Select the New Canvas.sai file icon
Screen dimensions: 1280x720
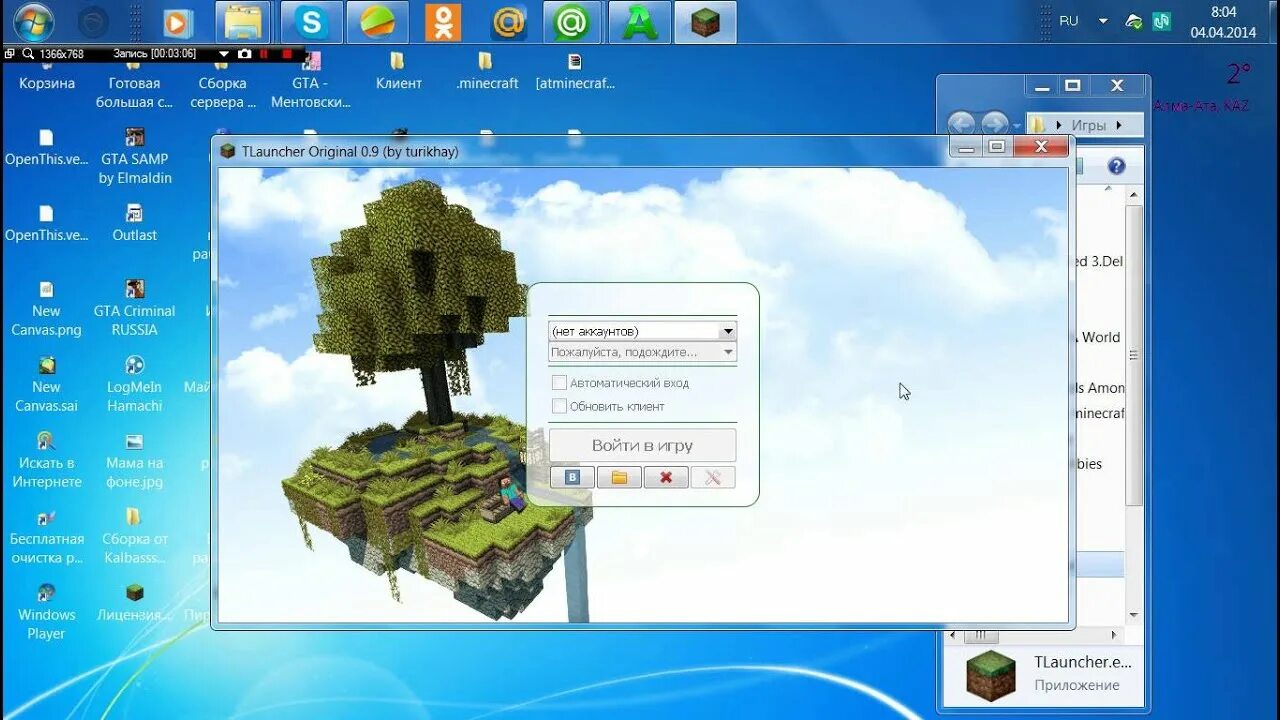coord(46,385)
